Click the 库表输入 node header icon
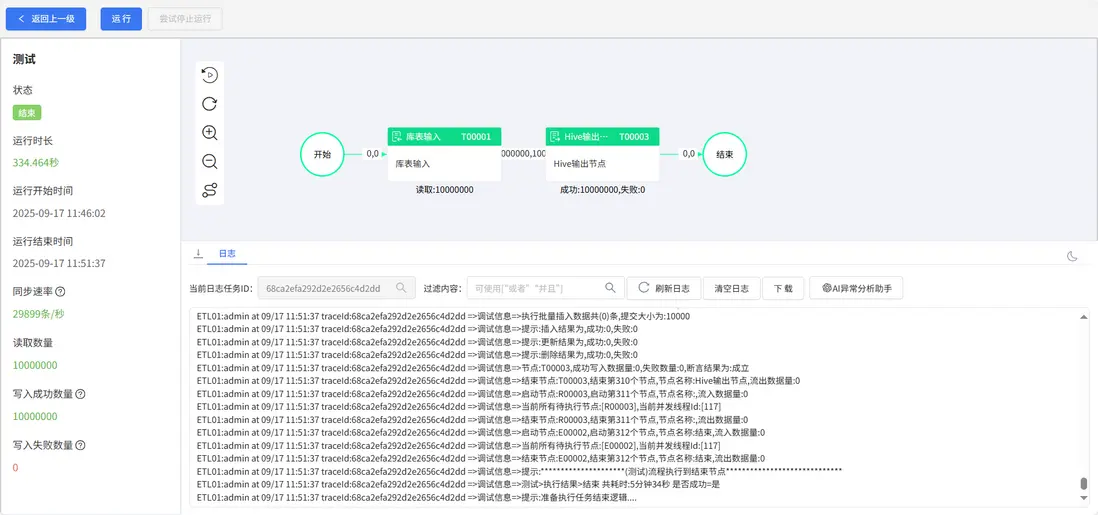 (396, 137)
